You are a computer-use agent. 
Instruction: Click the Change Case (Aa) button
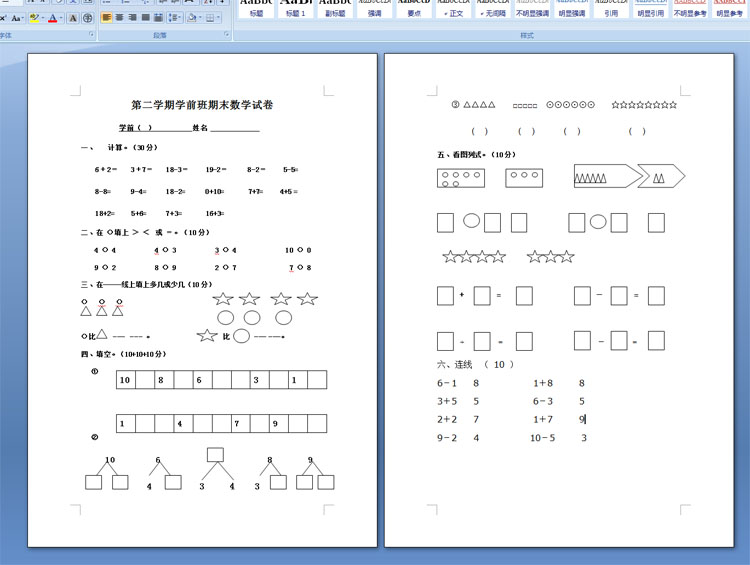coord(17,18)
